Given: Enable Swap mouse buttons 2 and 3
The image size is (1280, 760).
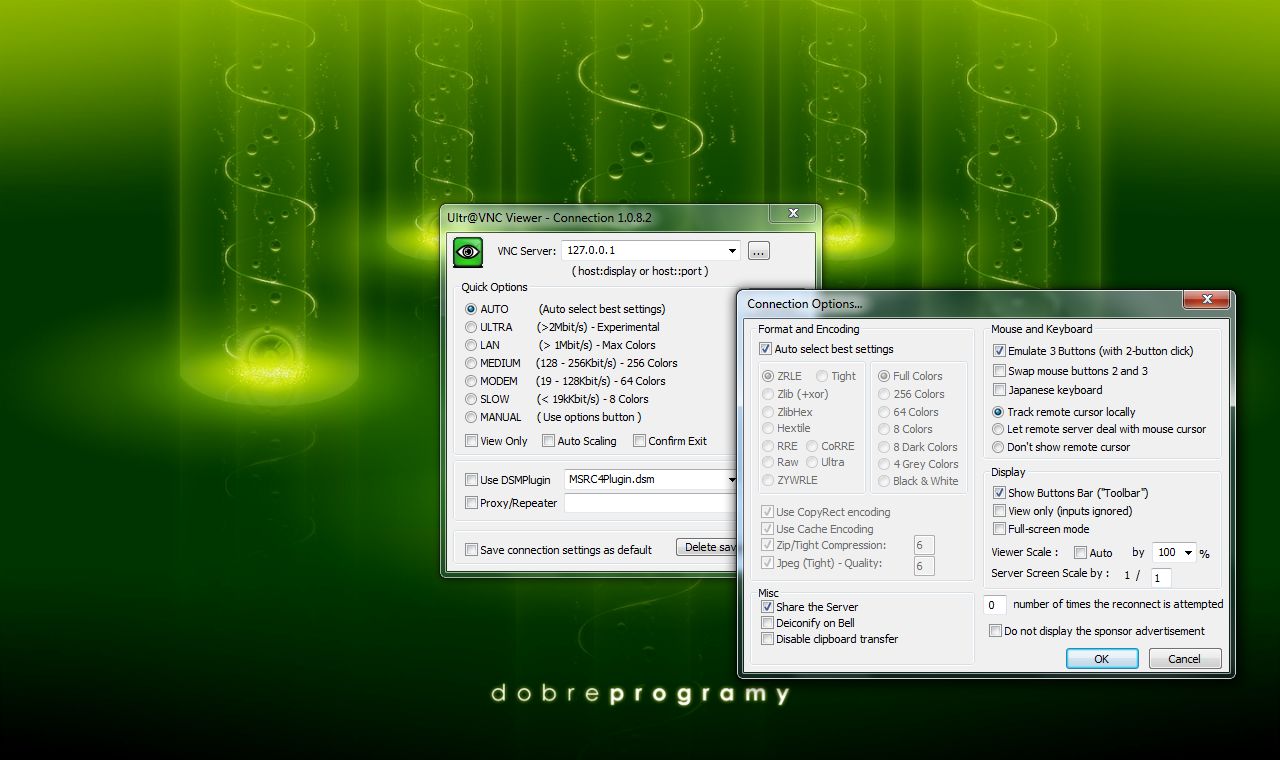Looking at the screenshot, I should pyautogui.click(x=999, y=371).
